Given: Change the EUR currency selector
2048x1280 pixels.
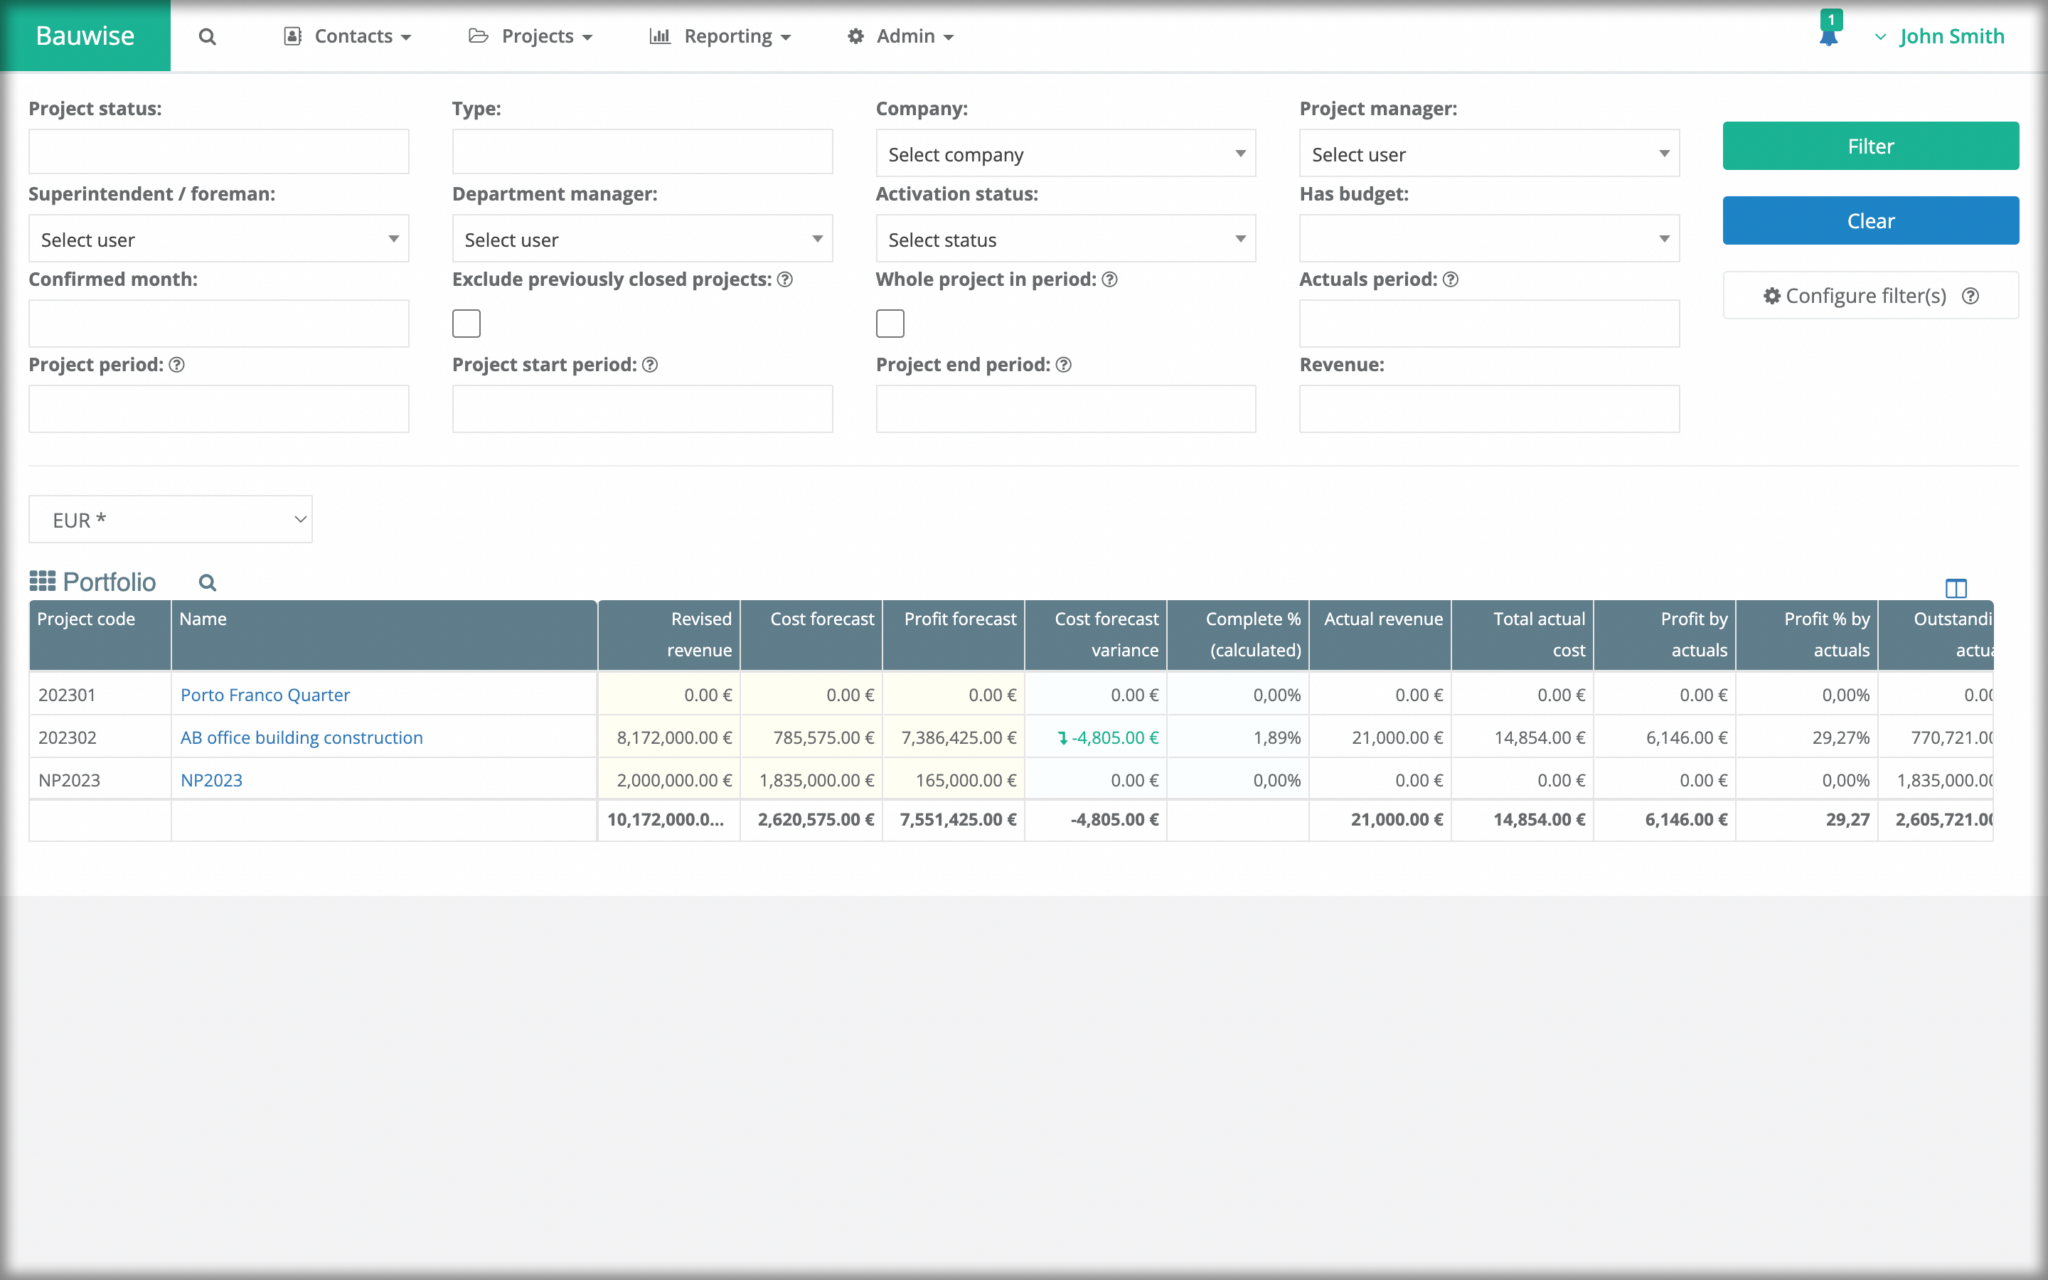Looking at the screenshot, I should 170,519.
